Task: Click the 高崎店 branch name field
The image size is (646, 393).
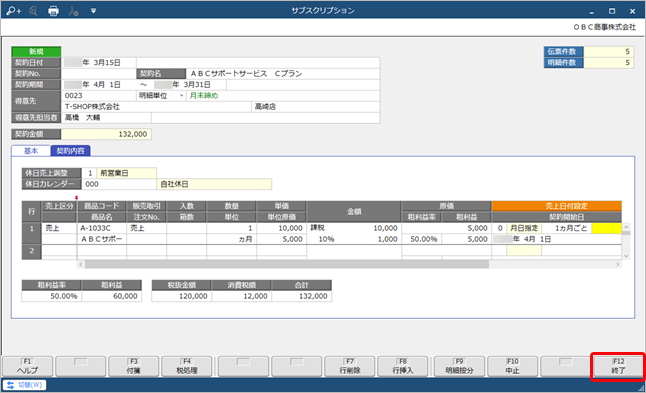Action: (x=315, y=107)
